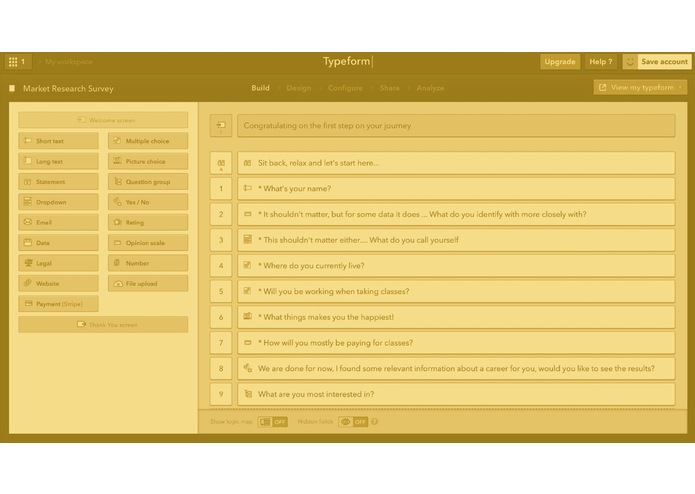Add a Rating question
The width and height of the screenshot is (695, 494).
[x=148, y=222]
